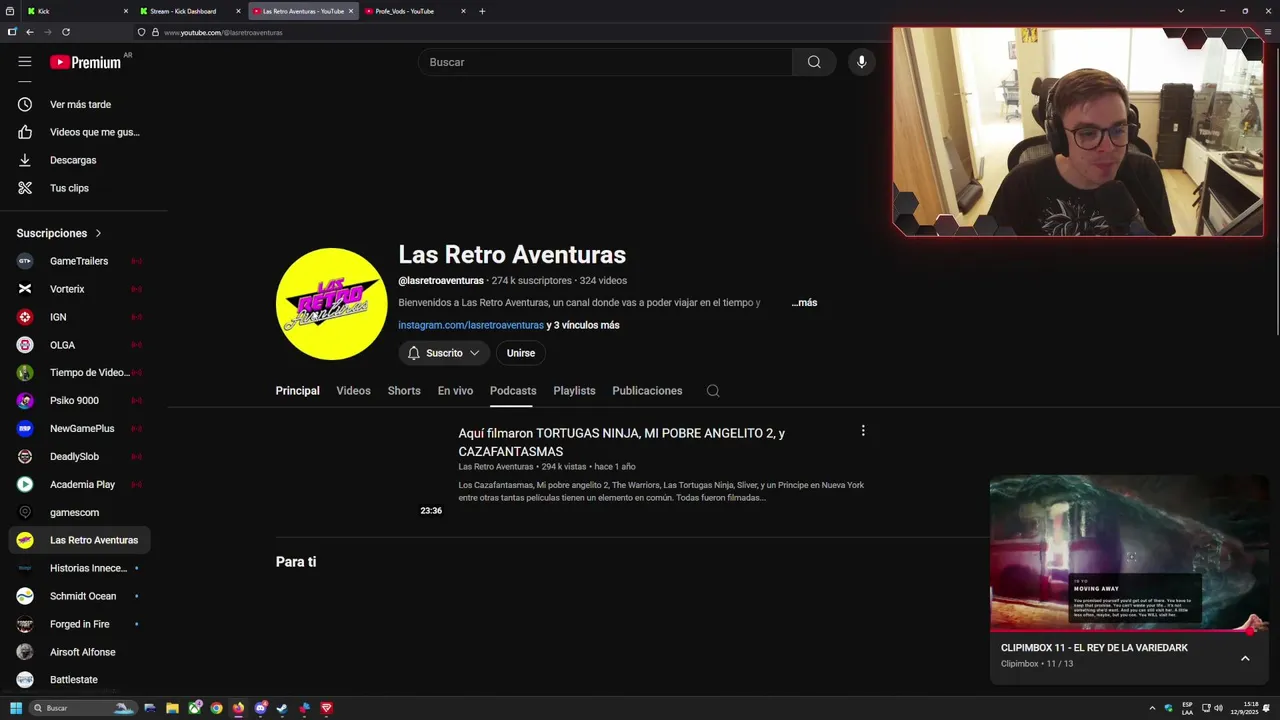Open the three-dot menu of the featured video

[863, 431]
